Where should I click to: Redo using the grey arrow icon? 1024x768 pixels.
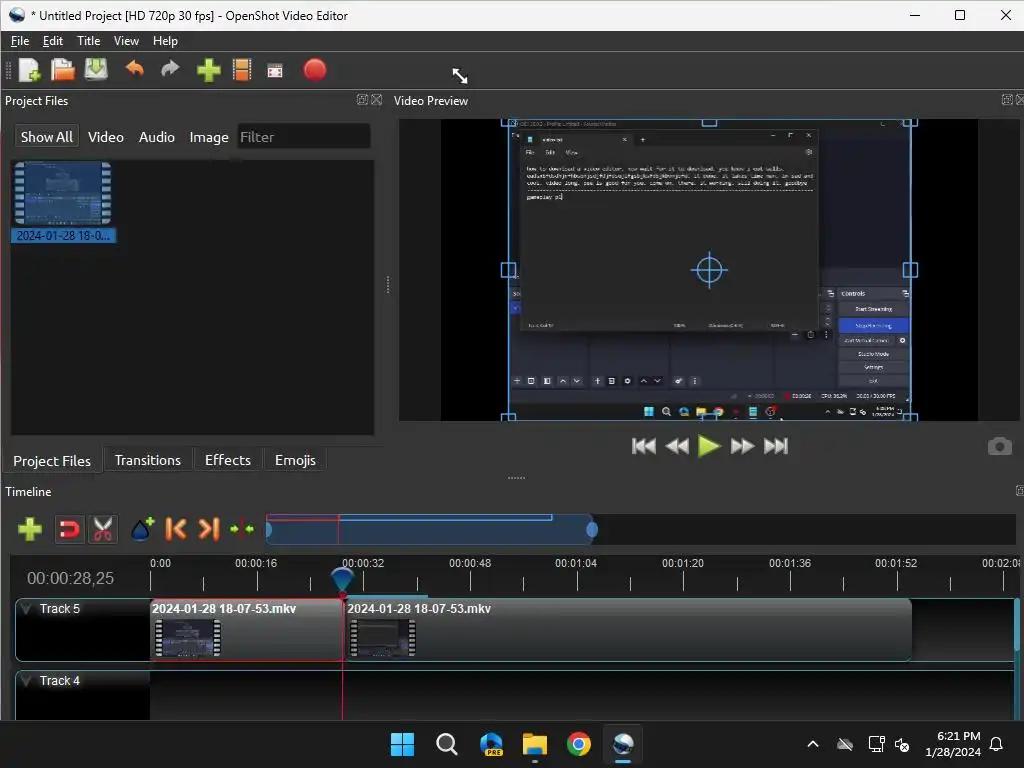pos(170,69)
